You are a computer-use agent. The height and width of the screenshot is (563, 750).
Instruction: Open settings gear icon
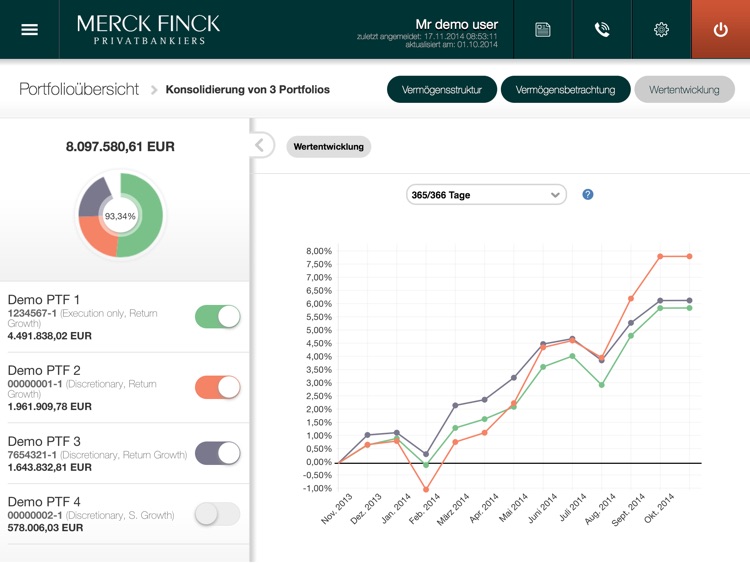point(661,30)
